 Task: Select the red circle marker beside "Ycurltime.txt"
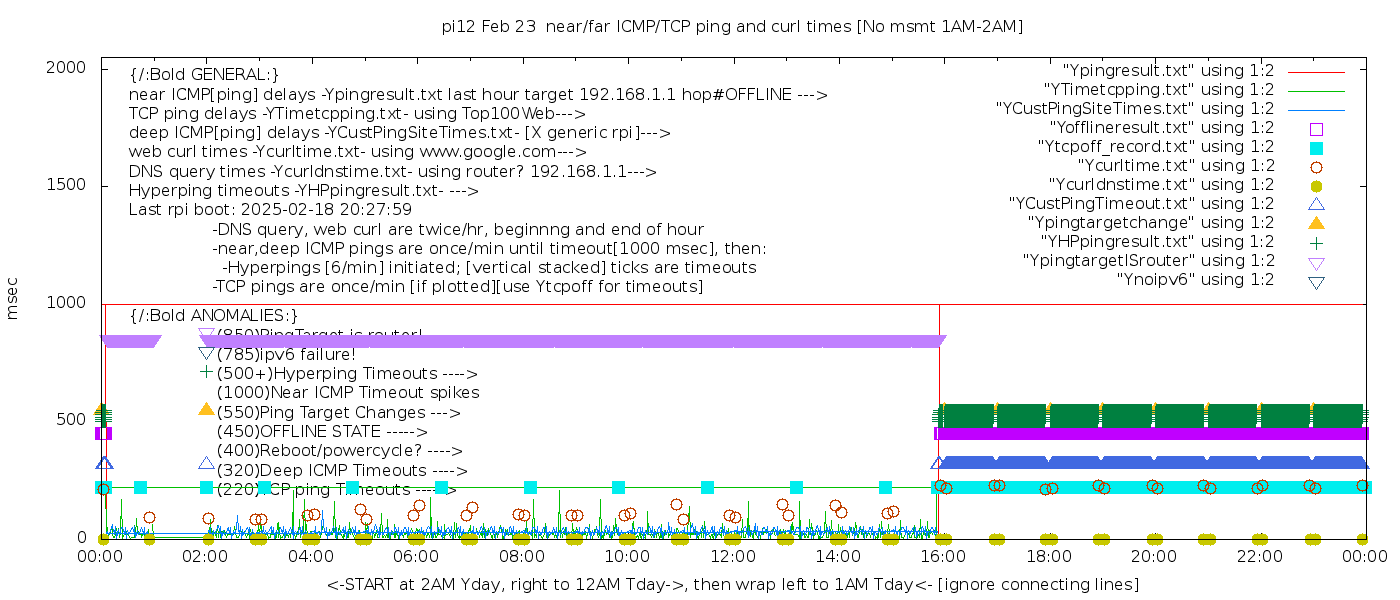click(x=1316, y=166)
